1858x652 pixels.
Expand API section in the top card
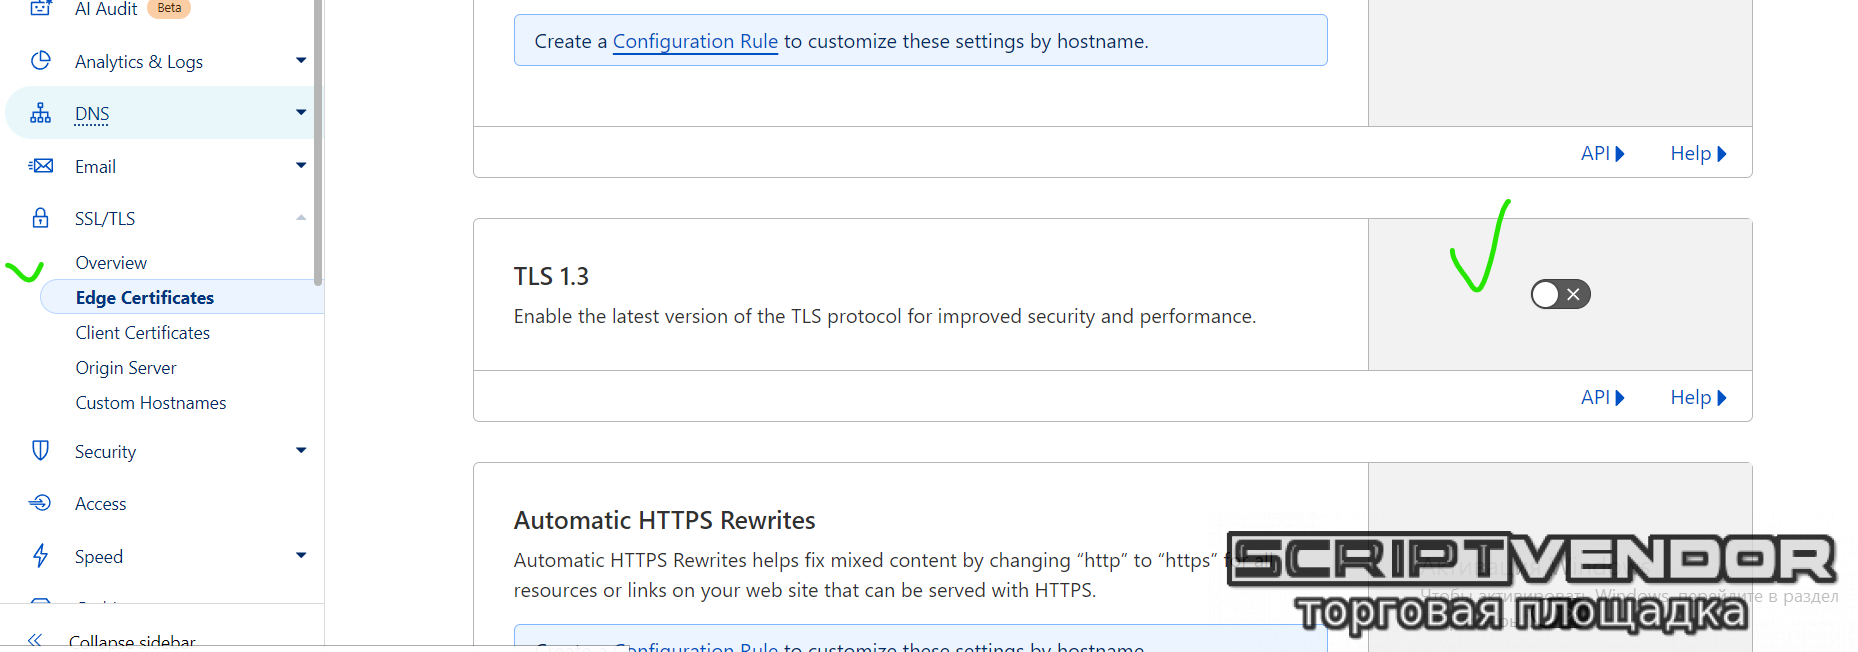coord(1603,153)
